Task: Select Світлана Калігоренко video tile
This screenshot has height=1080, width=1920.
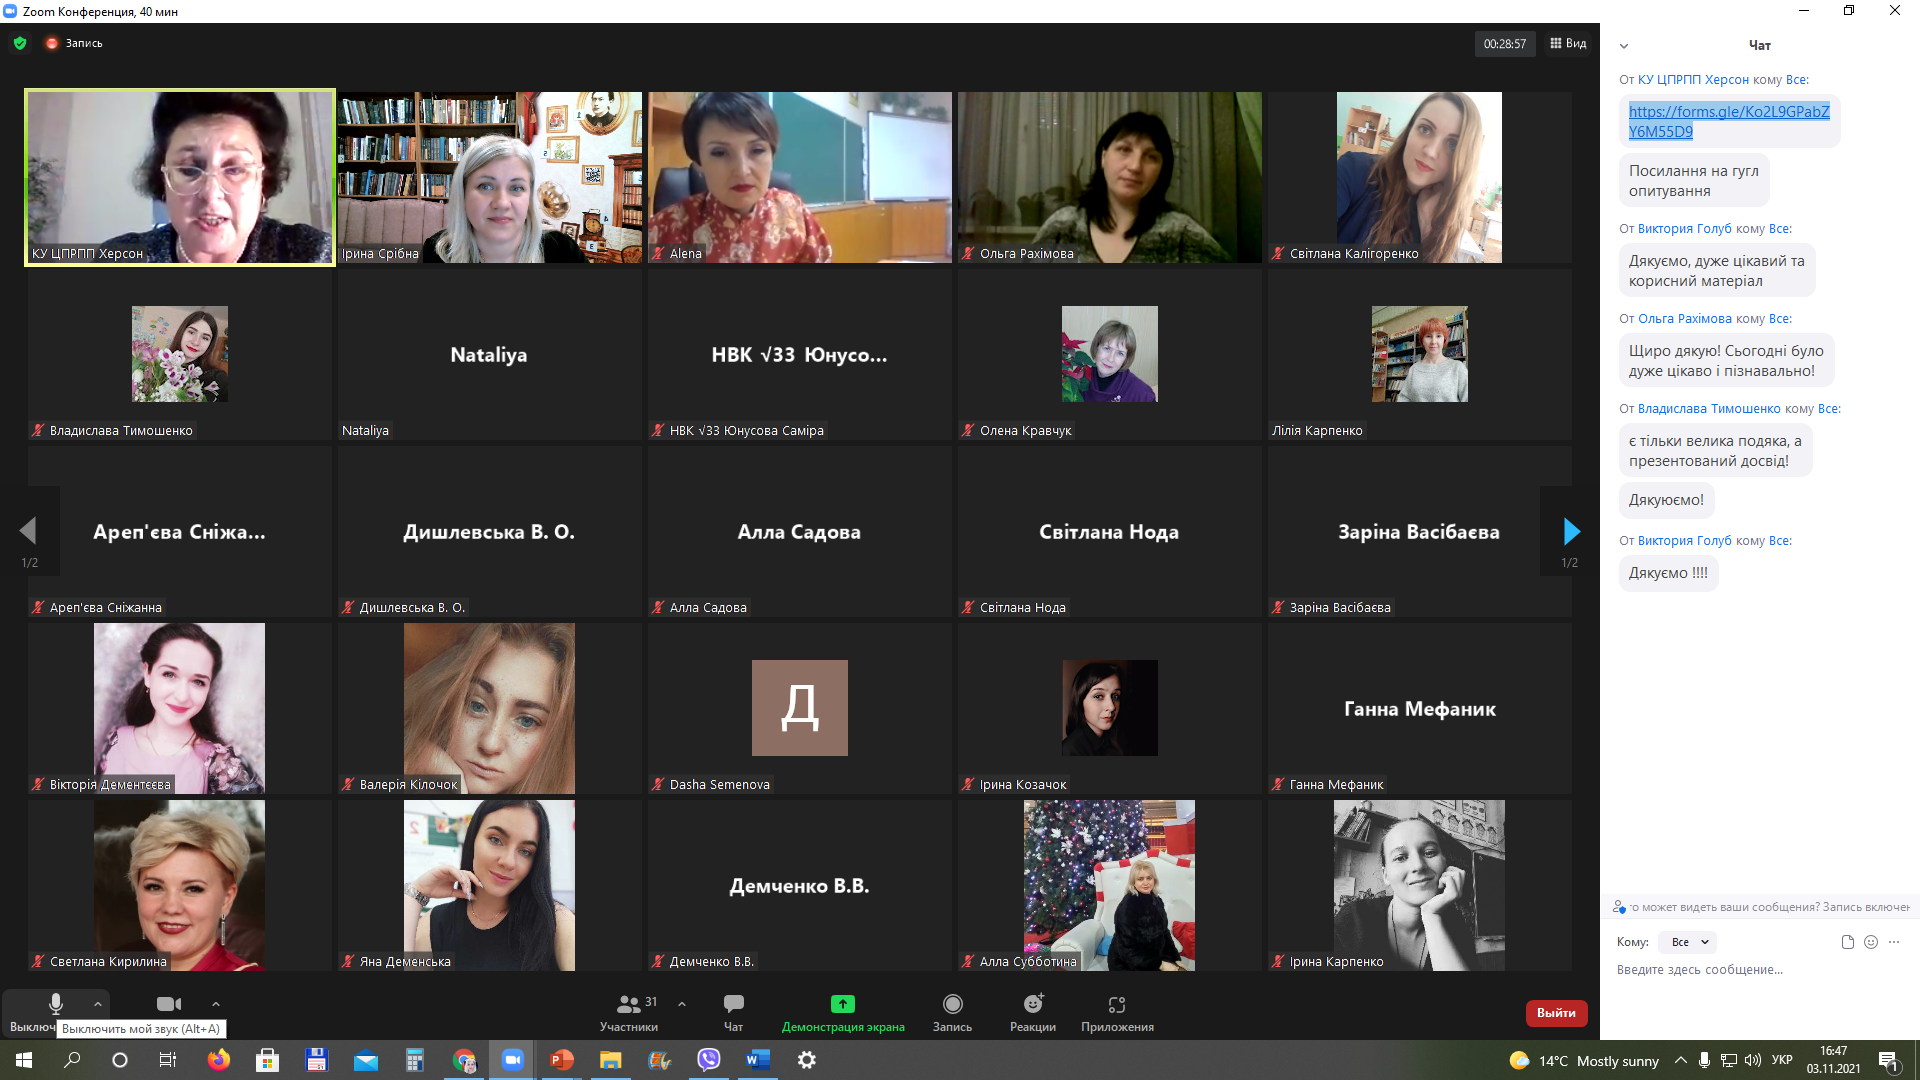Action: [1419, 177]
